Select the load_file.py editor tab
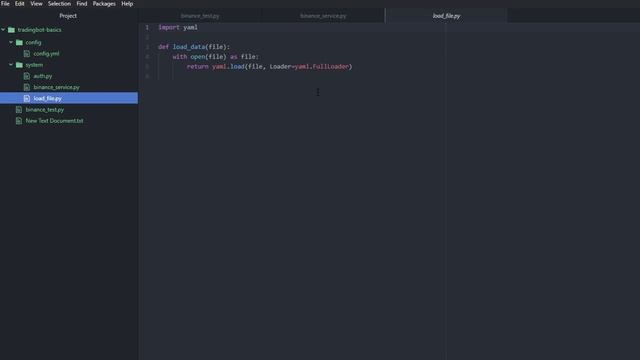Viewport: 640px width, 360px height. 446,16
